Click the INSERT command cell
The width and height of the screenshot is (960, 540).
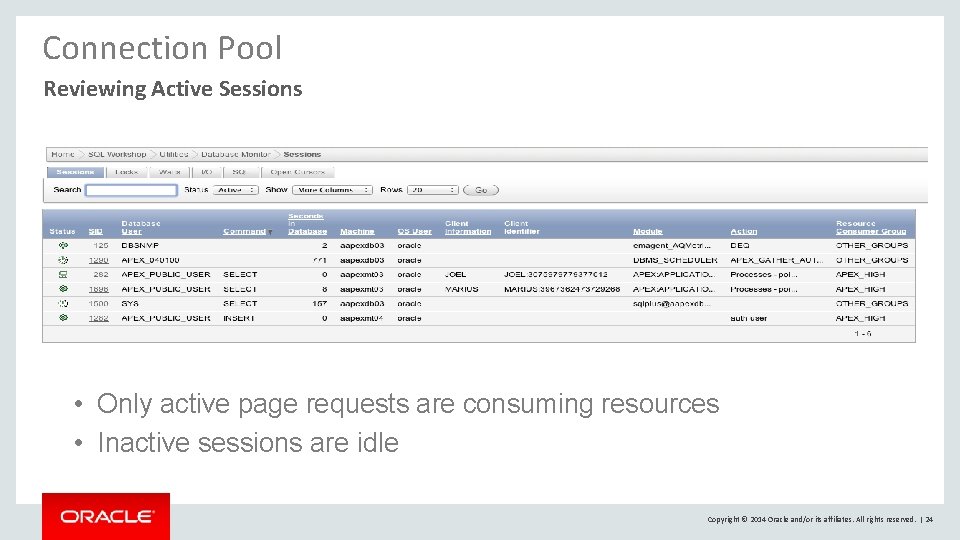coord(239,318)
